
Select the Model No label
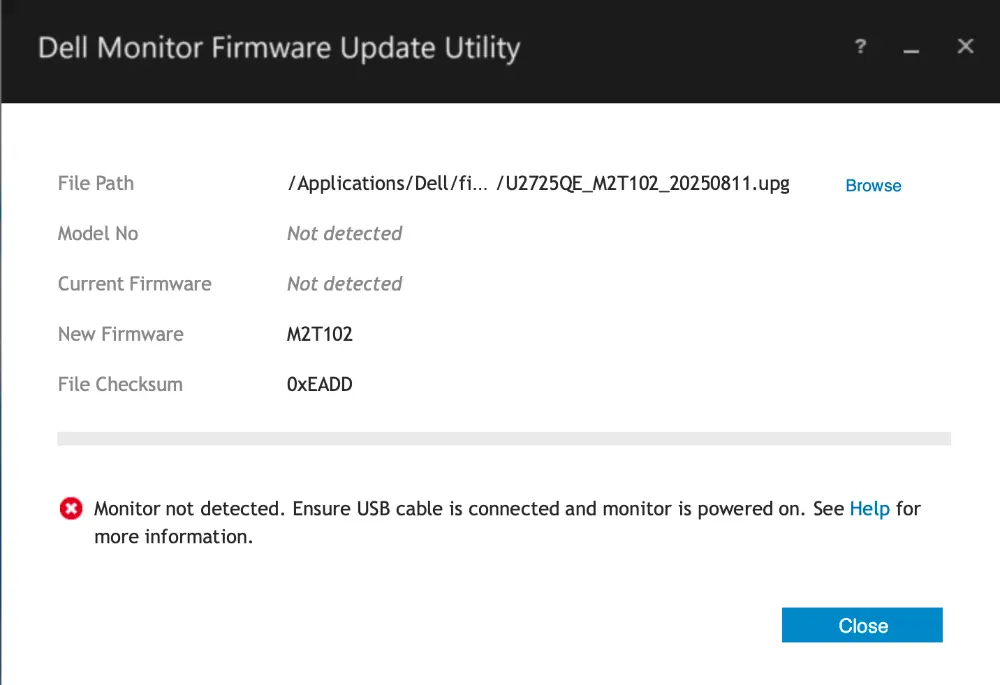(98, 234)
